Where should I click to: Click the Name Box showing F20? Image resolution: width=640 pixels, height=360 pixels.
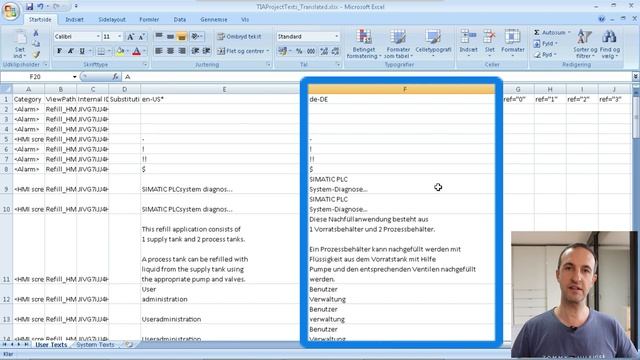click(x=36, y=77)
